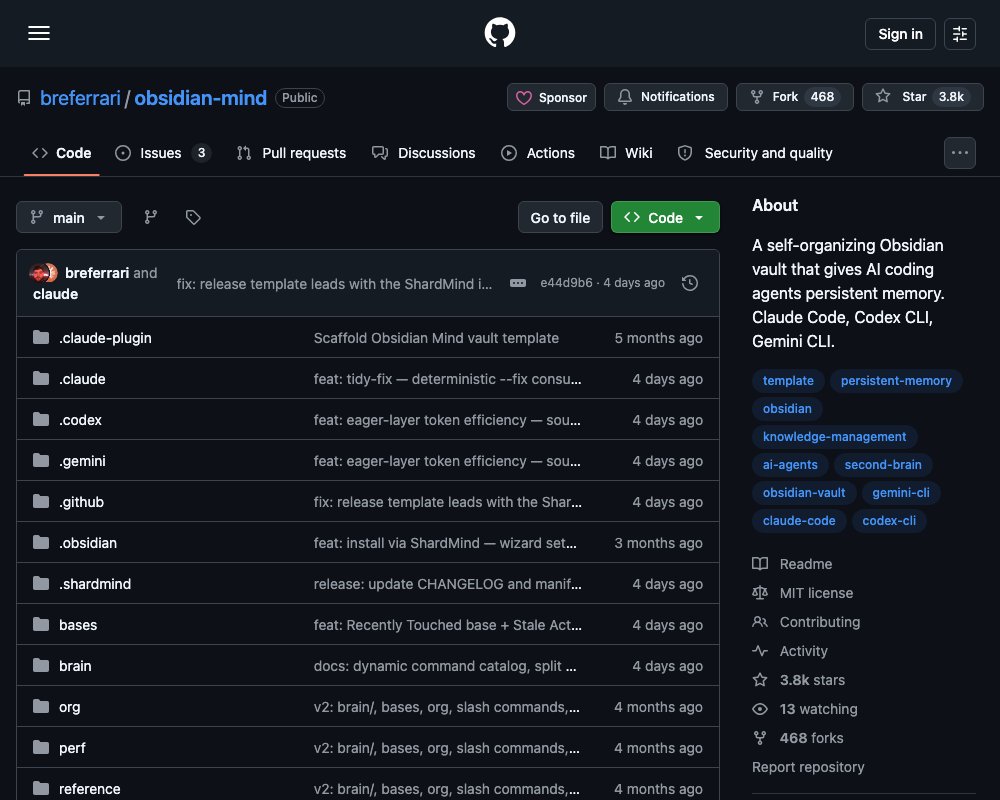The image size is (1000, 800).
Task: Expand the main branch selector dropdown
Action: click(x=69, y=218)
